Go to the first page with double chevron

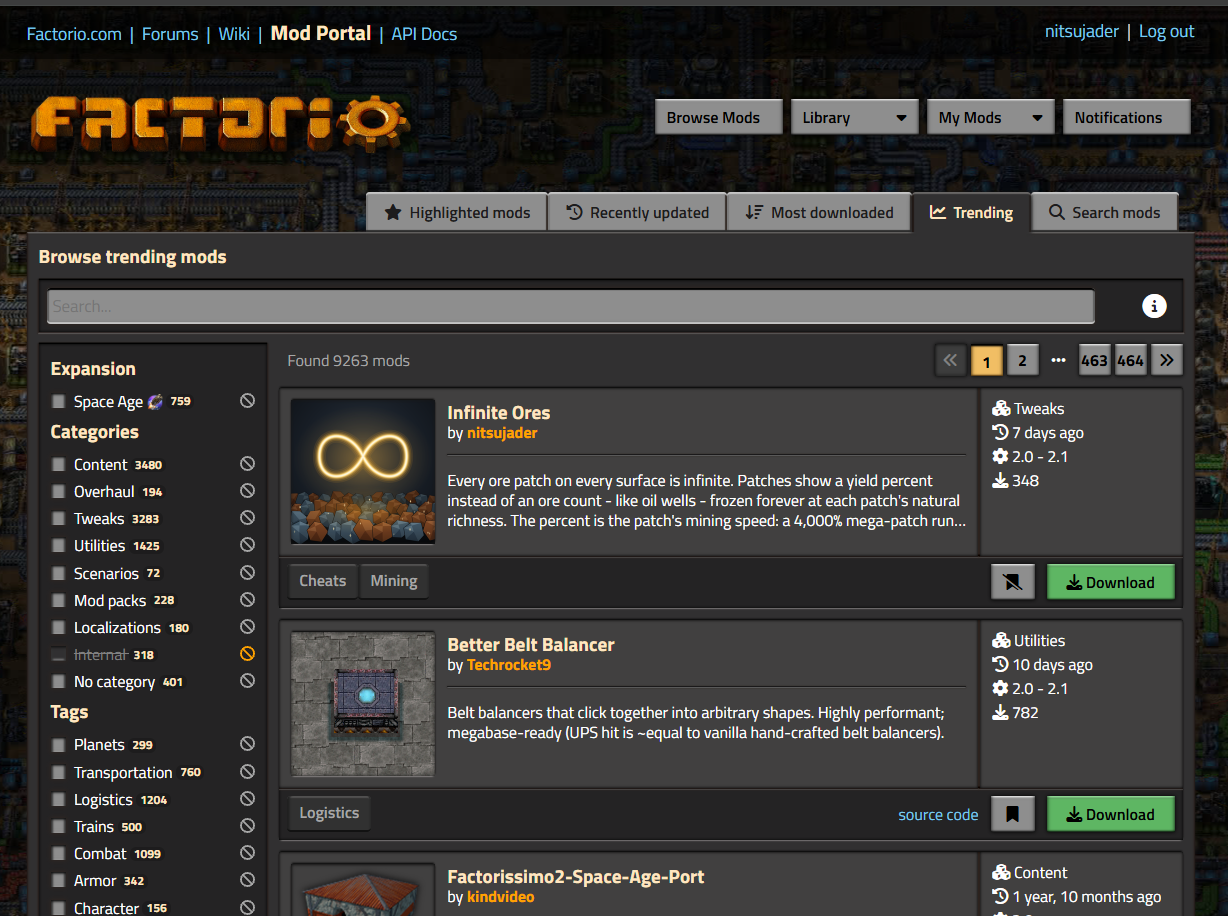tap(950, 360)
